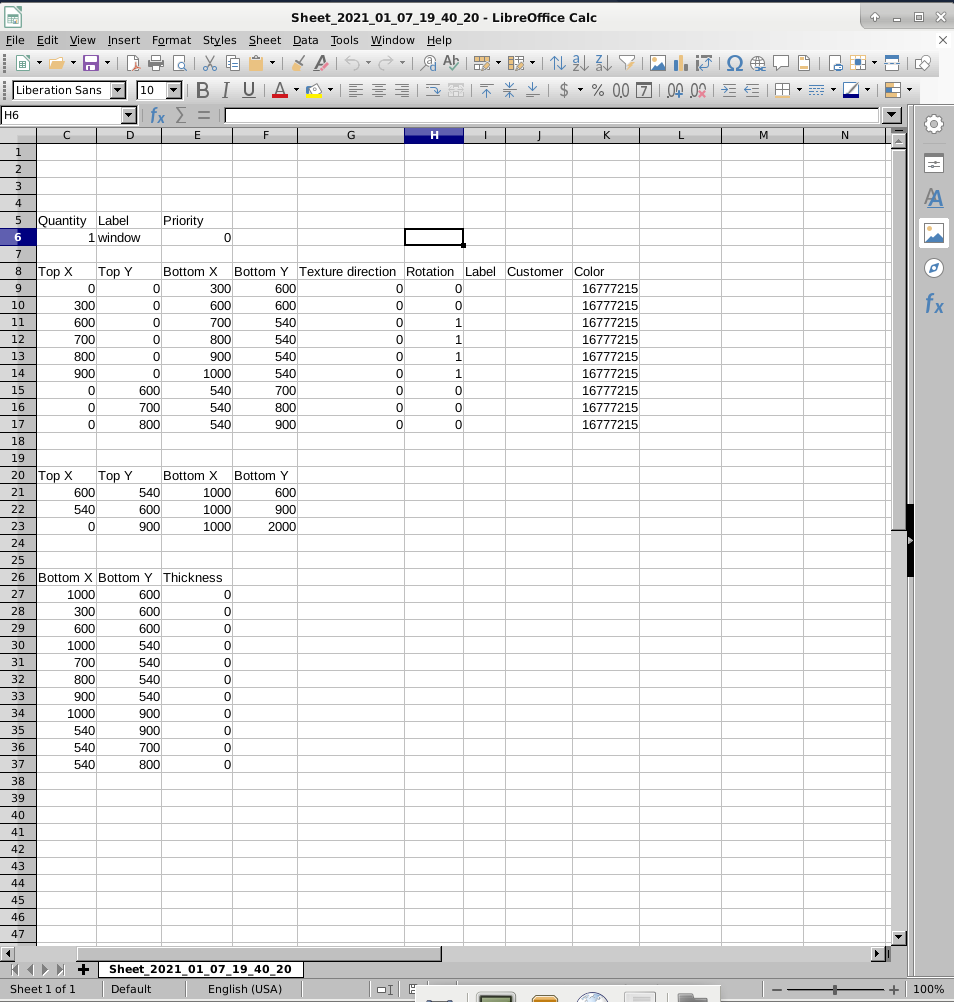Toggle Underline formatting
The image size is (954, 1002).
point(249,90)
